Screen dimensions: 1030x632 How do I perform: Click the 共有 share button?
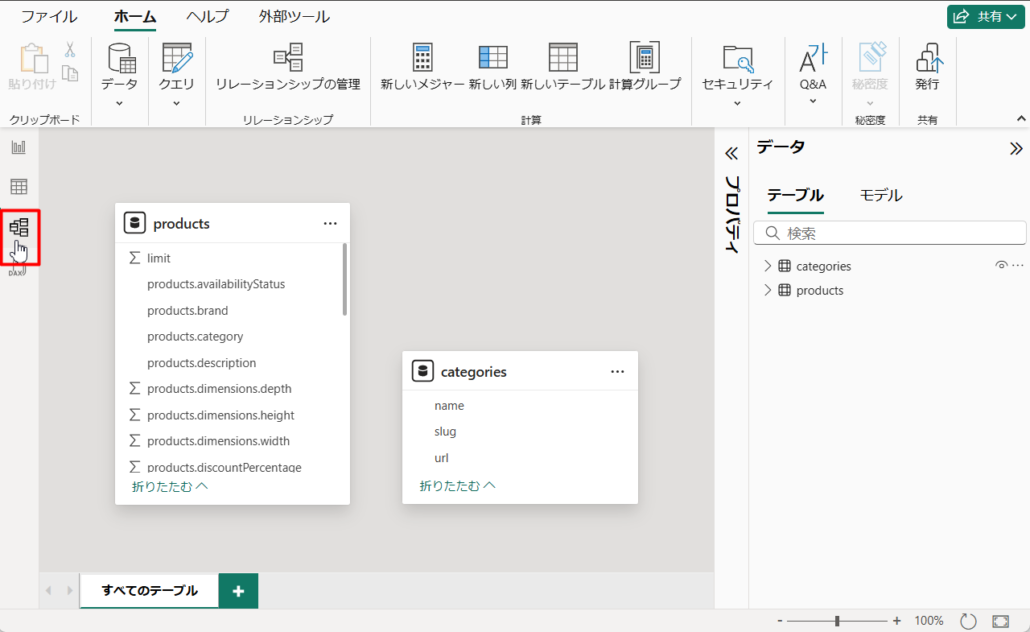pos(985,16)
